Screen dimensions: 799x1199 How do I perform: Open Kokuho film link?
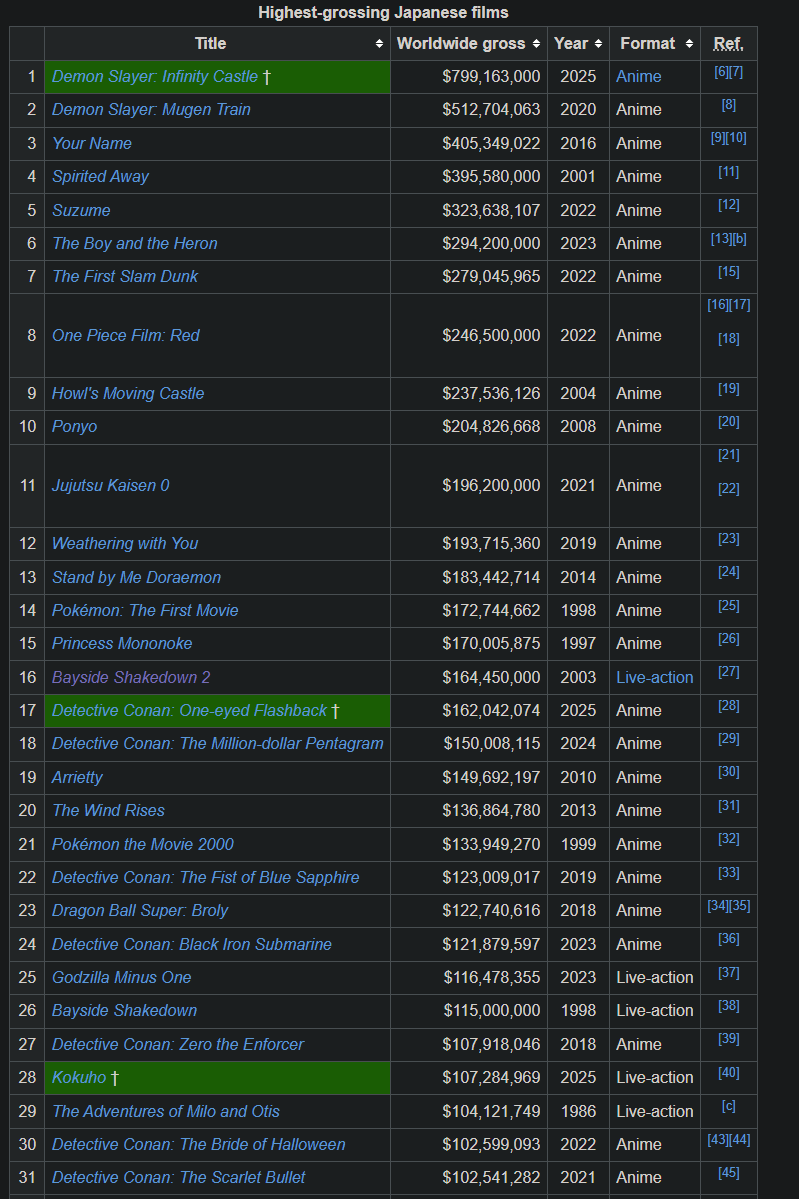[80, 1077]
